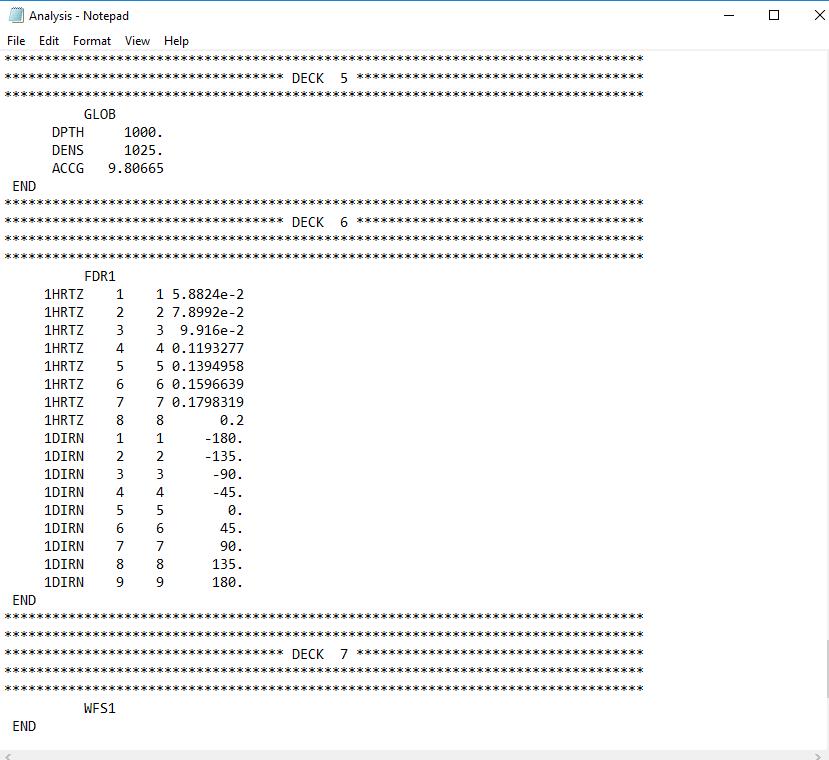The image size is (829, 760).
Task: Open the File menu
Action: point(15,41)
